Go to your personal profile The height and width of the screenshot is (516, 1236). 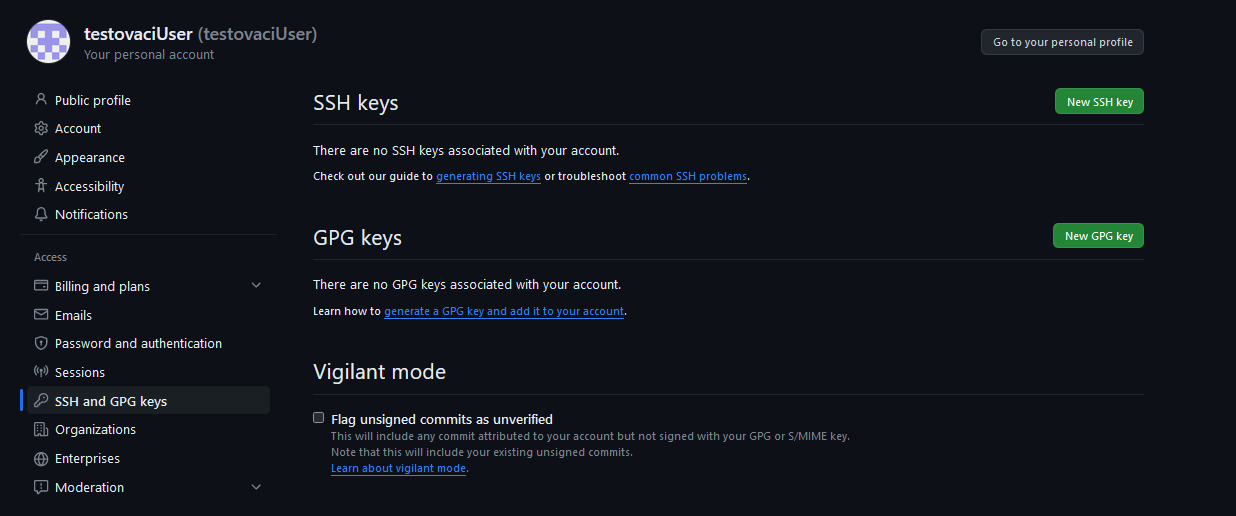1062,42
